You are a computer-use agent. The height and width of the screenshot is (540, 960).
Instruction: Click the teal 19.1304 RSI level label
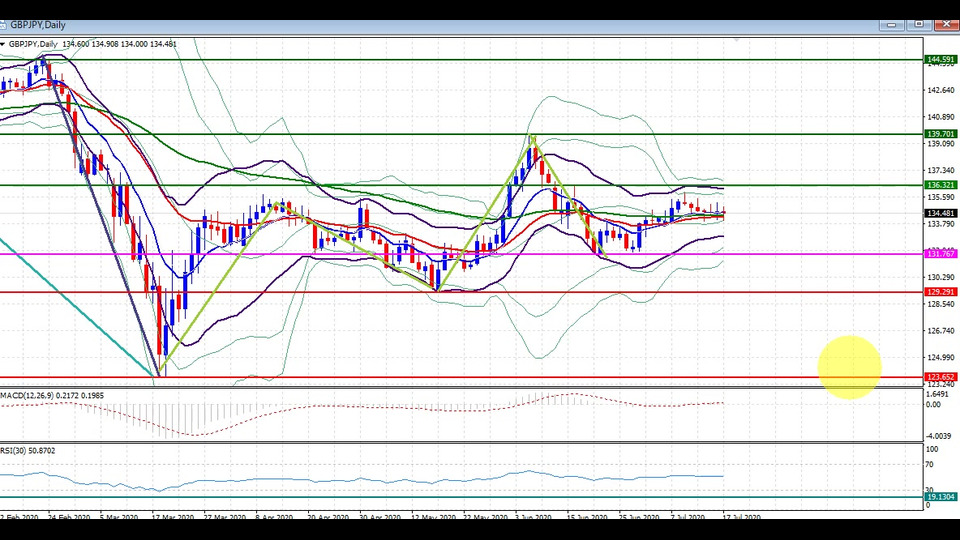[940, 497]
